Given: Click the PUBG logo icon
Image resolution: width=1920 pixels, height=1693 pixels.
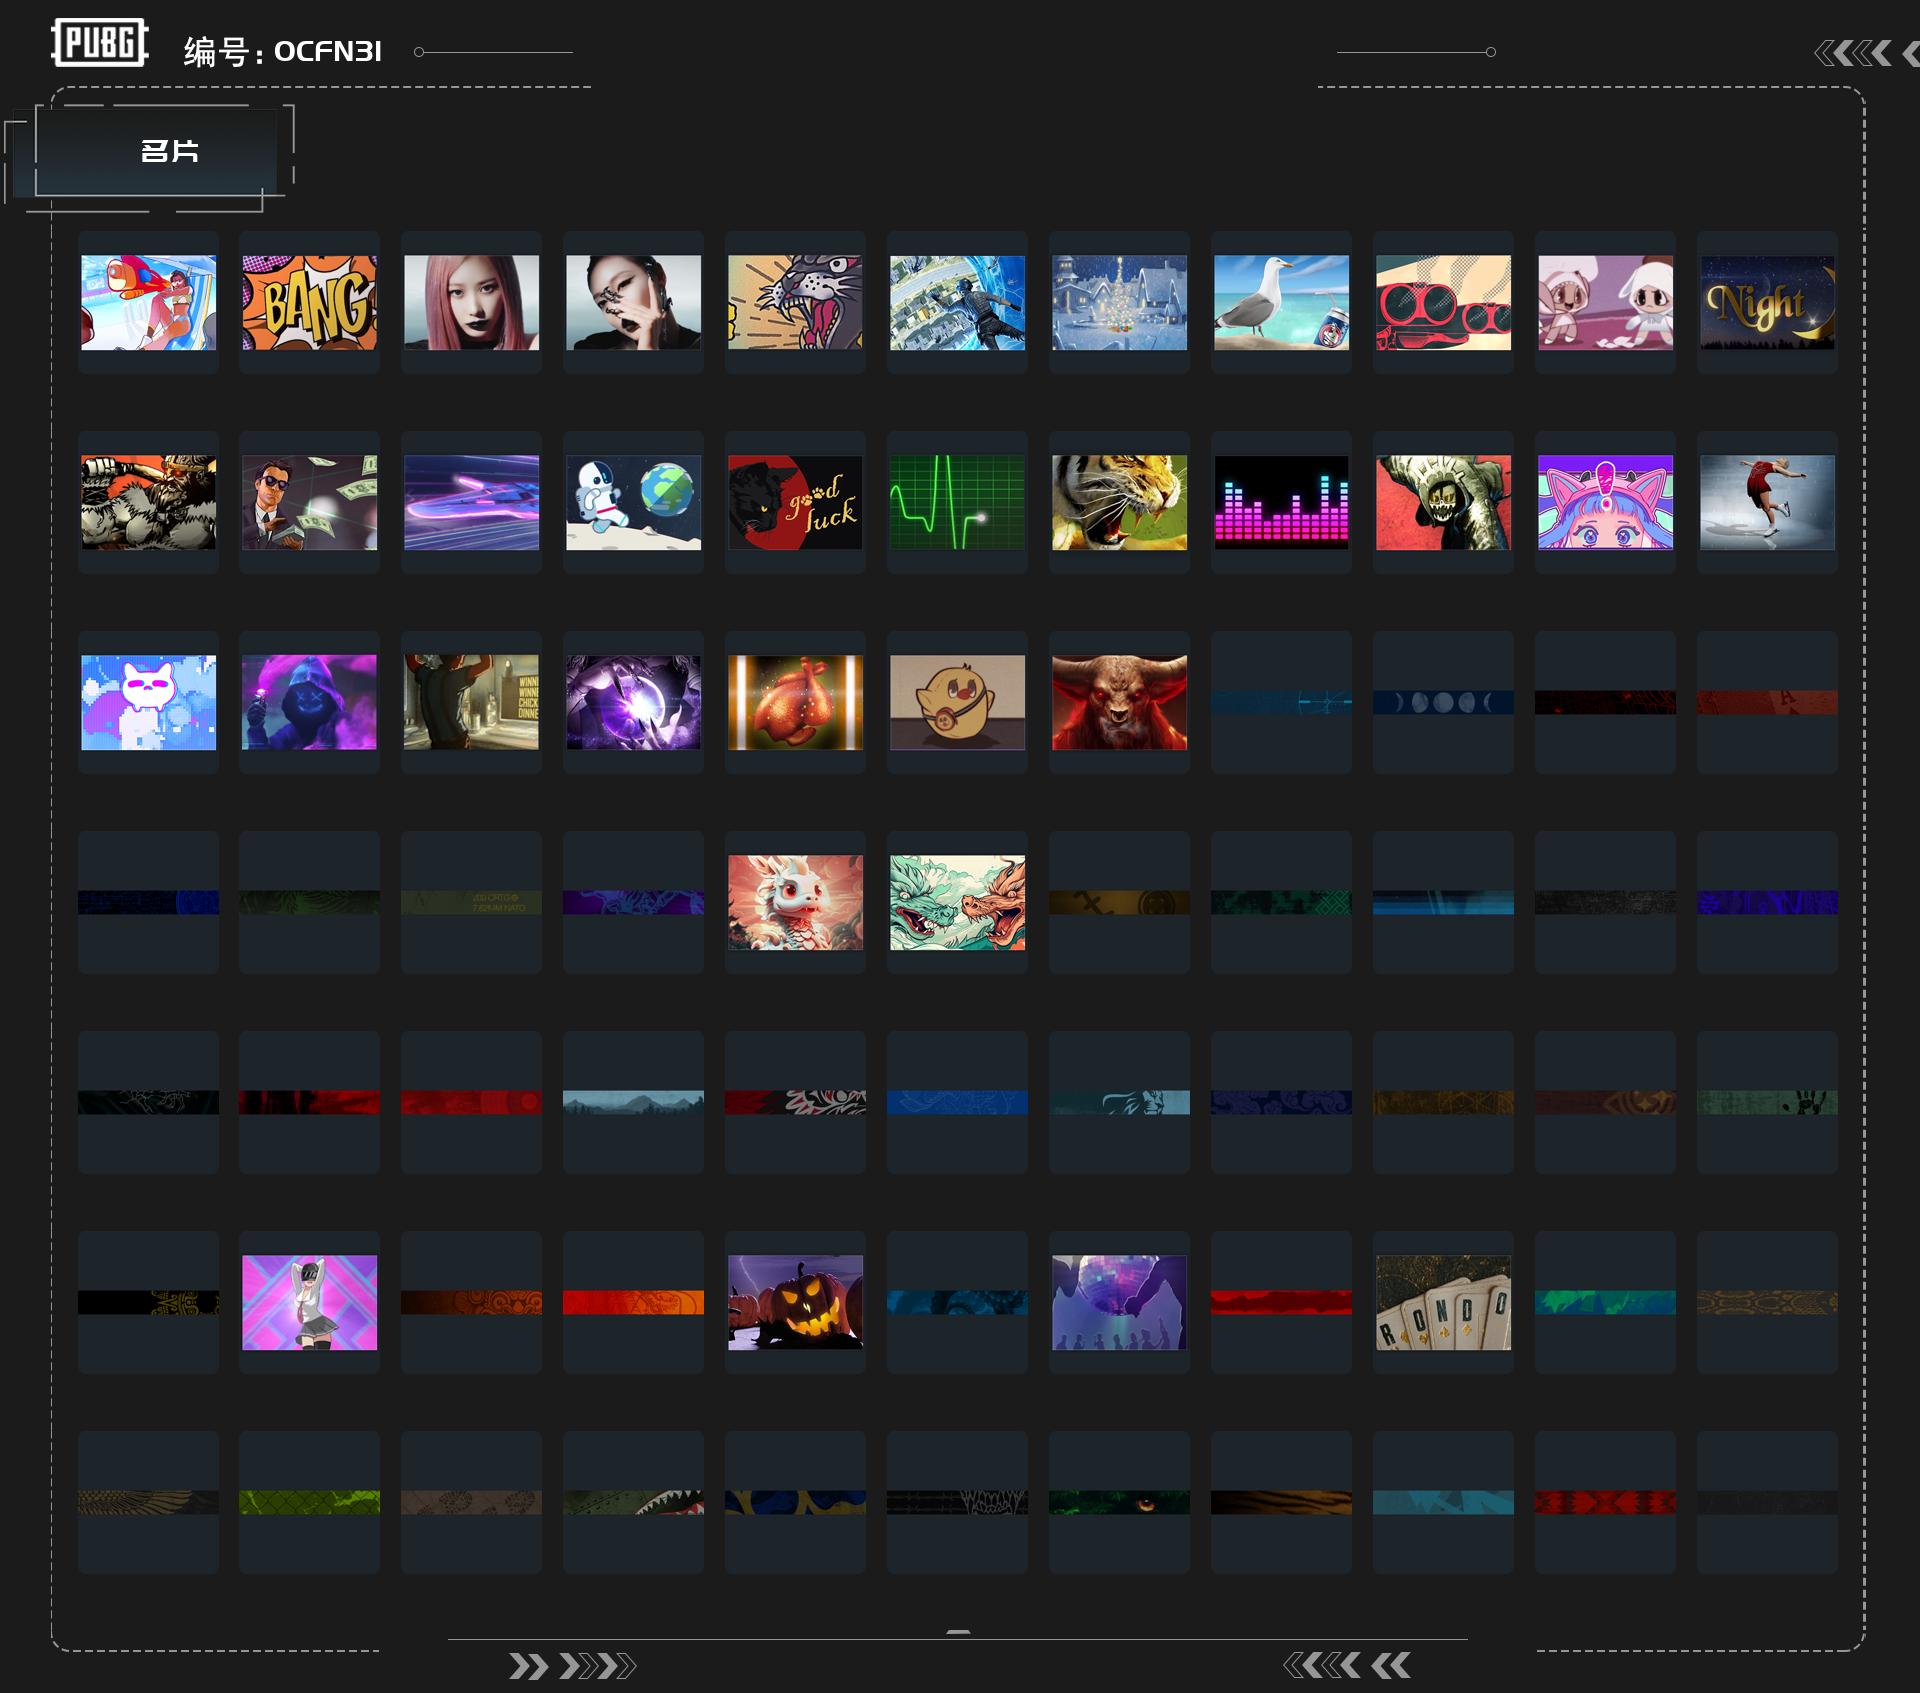Looking at the screenshot, I should [100, 43].
